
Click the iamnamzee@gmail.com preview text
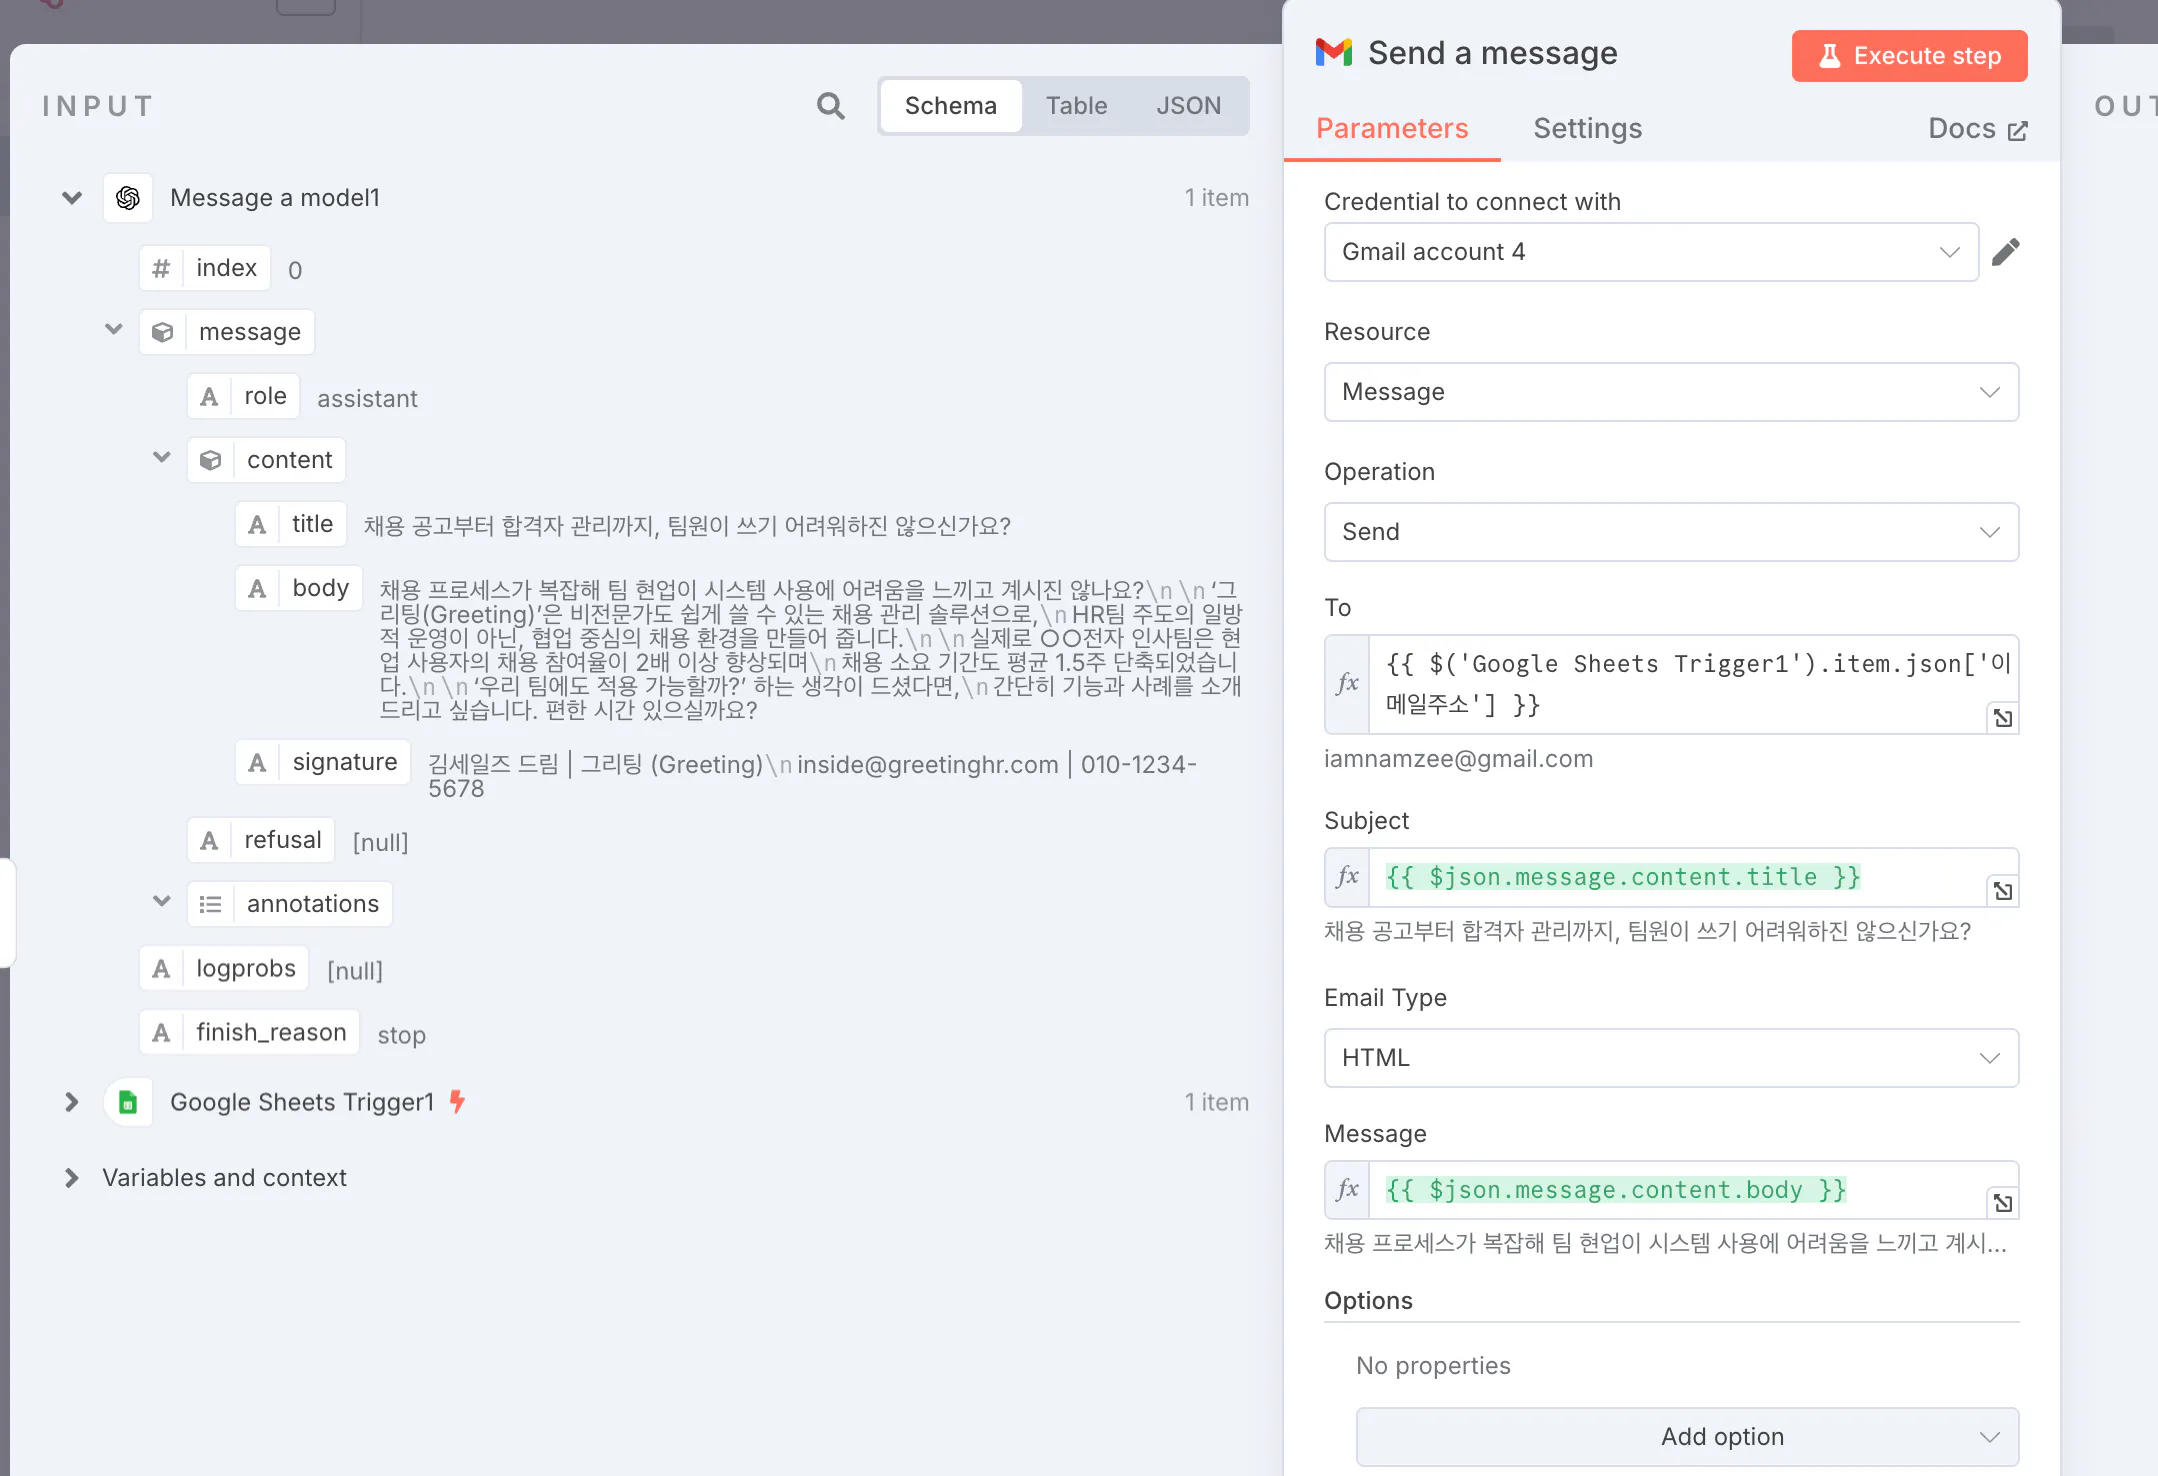pyautogui.click(x=1458, y=759)
